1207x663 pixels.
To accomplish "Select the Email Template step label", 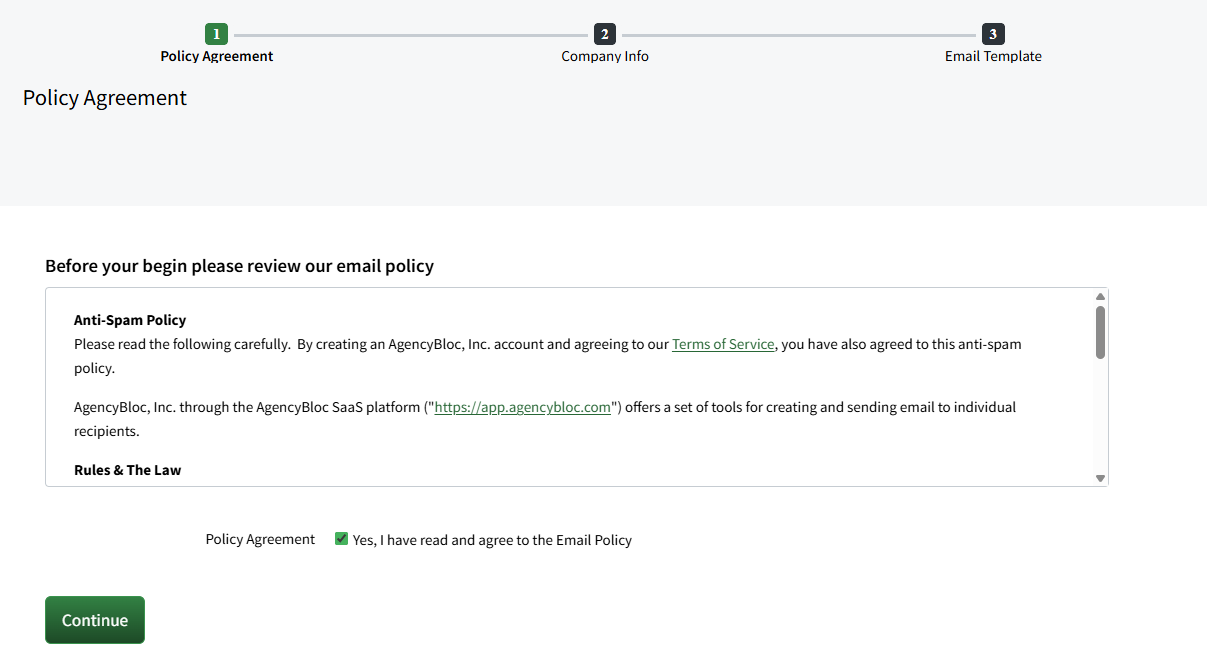I will coord(992,56).
